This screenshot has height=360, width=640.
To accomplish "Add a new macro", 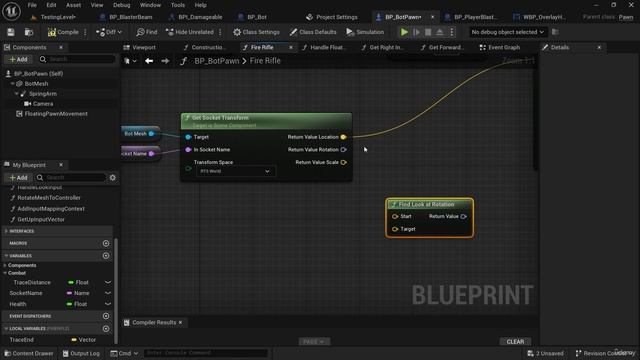I will pos(106,243).
